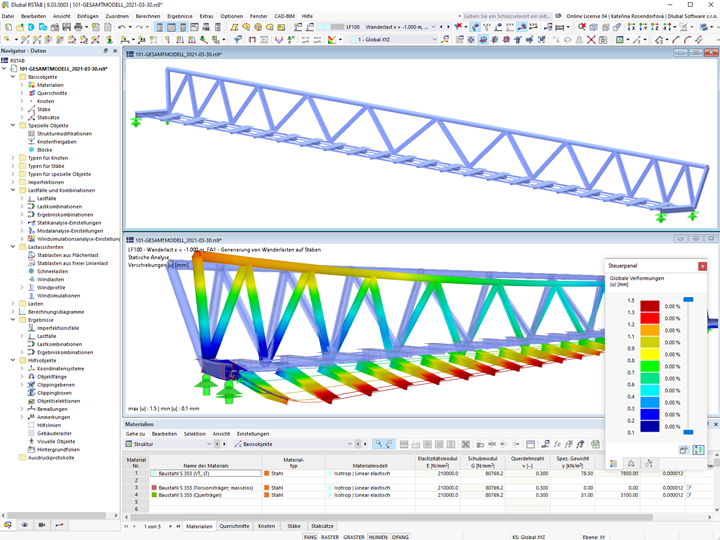The height and width of the screenshot is (540, 720).
Task: Go to next load case arrow
Action: (448, 27)
